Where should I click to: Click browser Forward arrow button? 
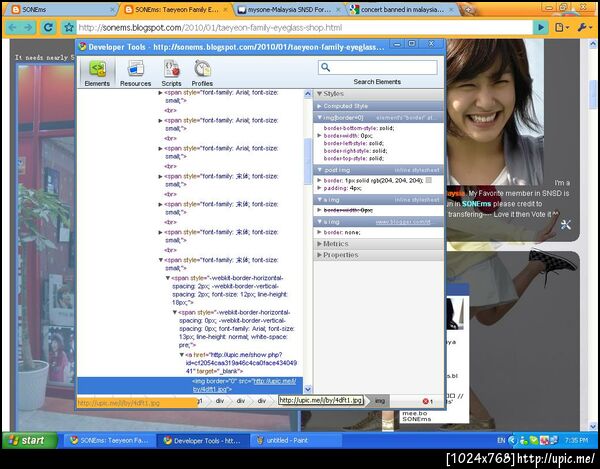(28, 27)
